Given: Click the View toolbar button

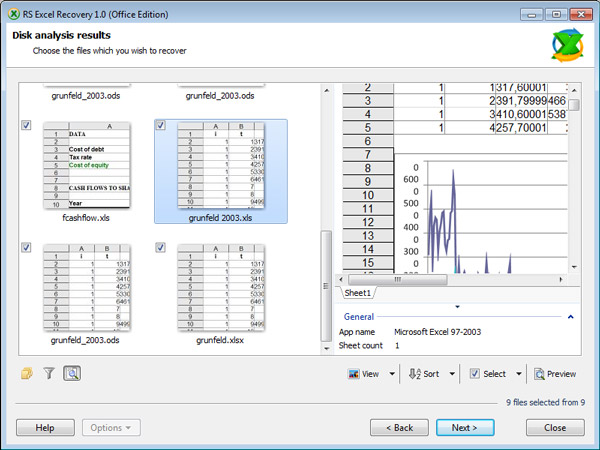Looking at the screenshot, I should point(364,374).
